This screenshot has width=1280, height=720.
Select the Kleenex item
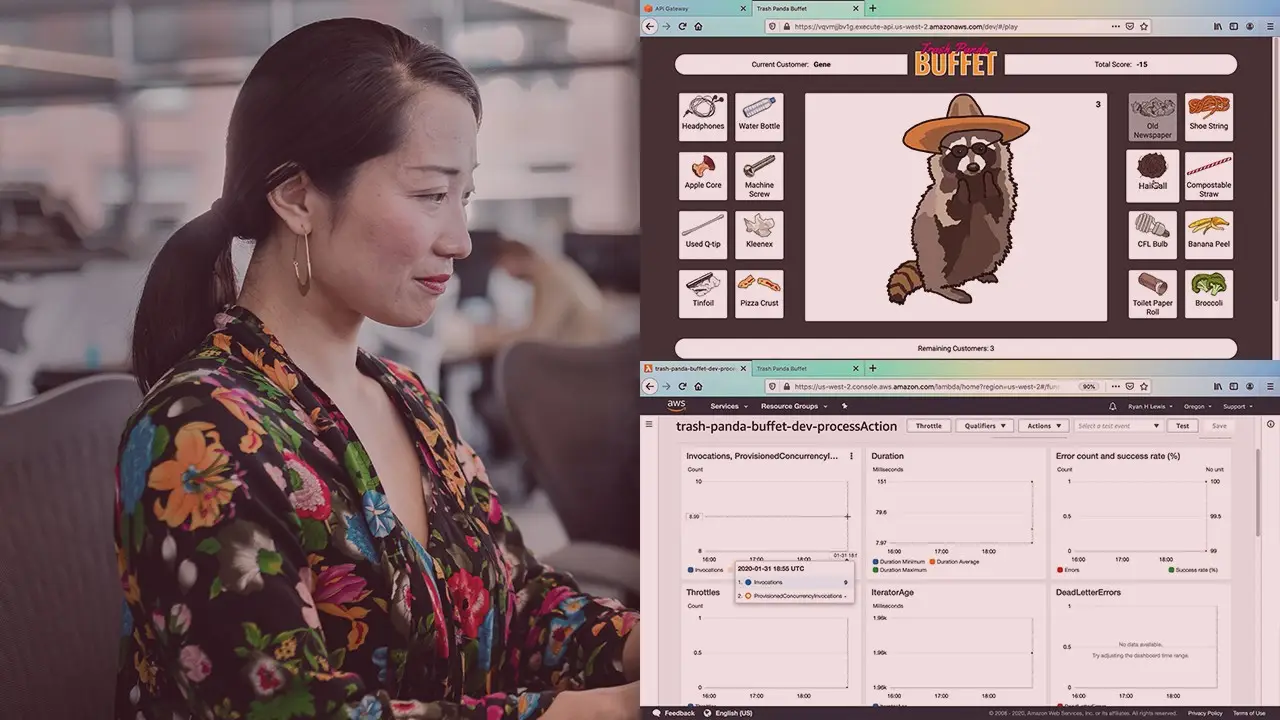point(759,235)
